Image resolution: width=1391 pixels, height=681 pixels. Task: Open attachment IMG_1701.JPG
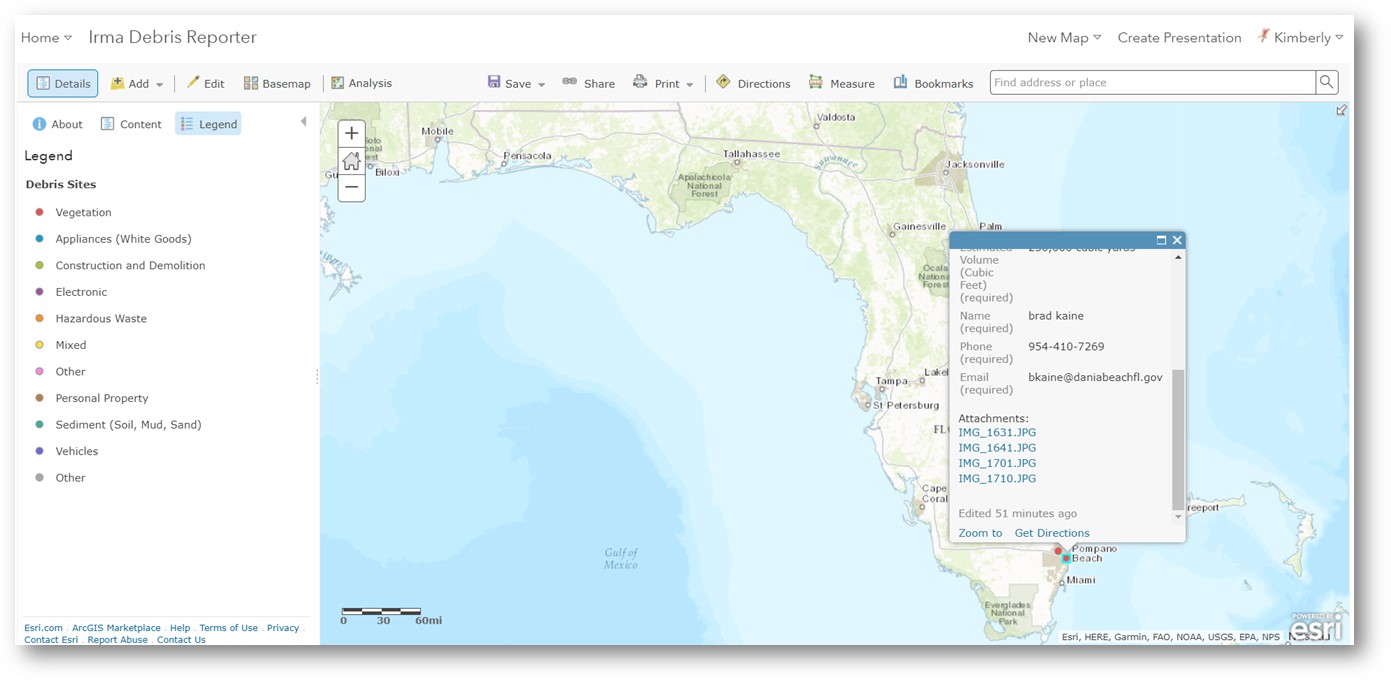coord(997,463)
